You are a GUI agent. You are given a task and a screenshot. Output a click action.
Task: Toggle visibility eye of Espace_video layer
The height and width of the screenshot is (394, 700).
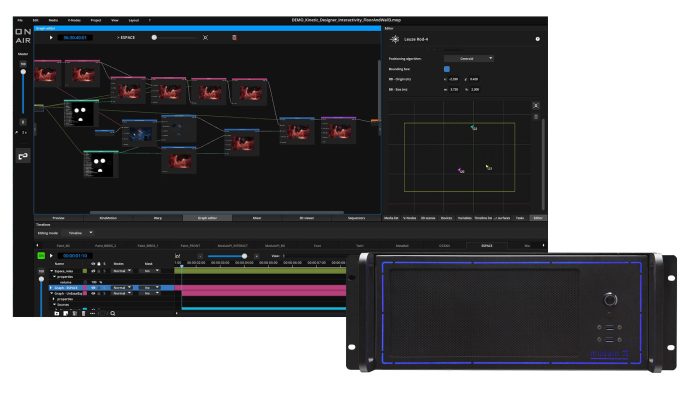coord(93,271)
